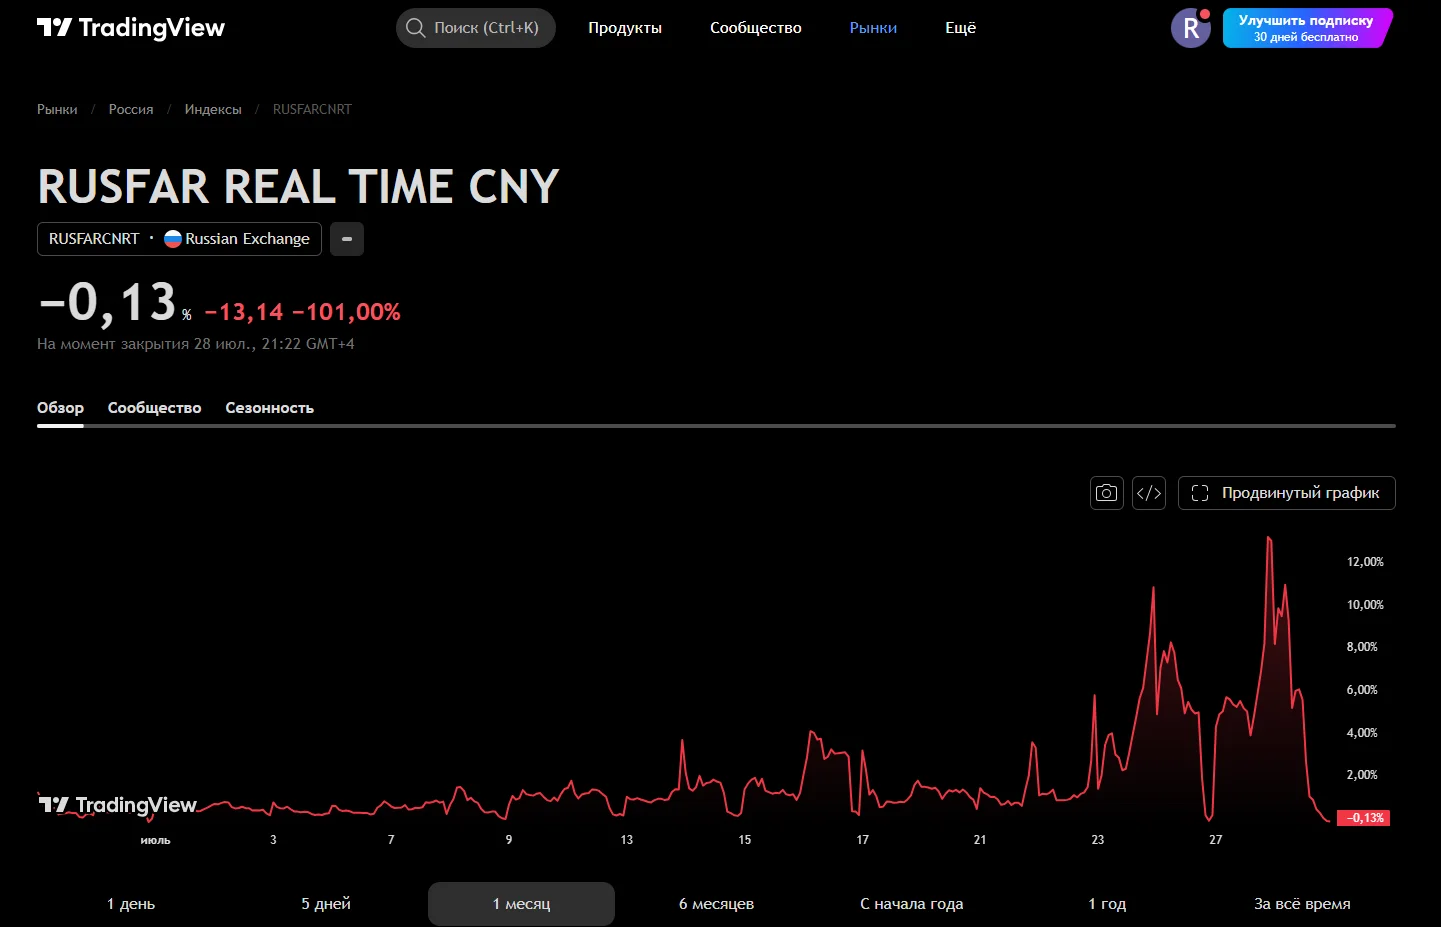Click the RUSFAR REAL TIME CNY heading
Screen dimensions: 1441x927
[x=298, y=187]
